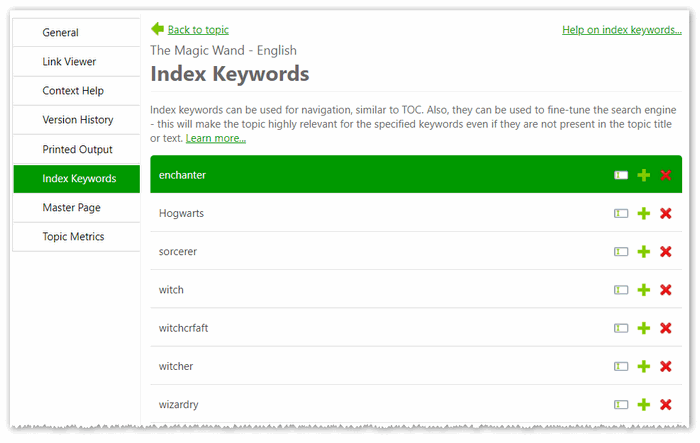Screen dimensions: 700x443
Task: Delete the wizardry keyword
Action: click(x=666, y=404)
